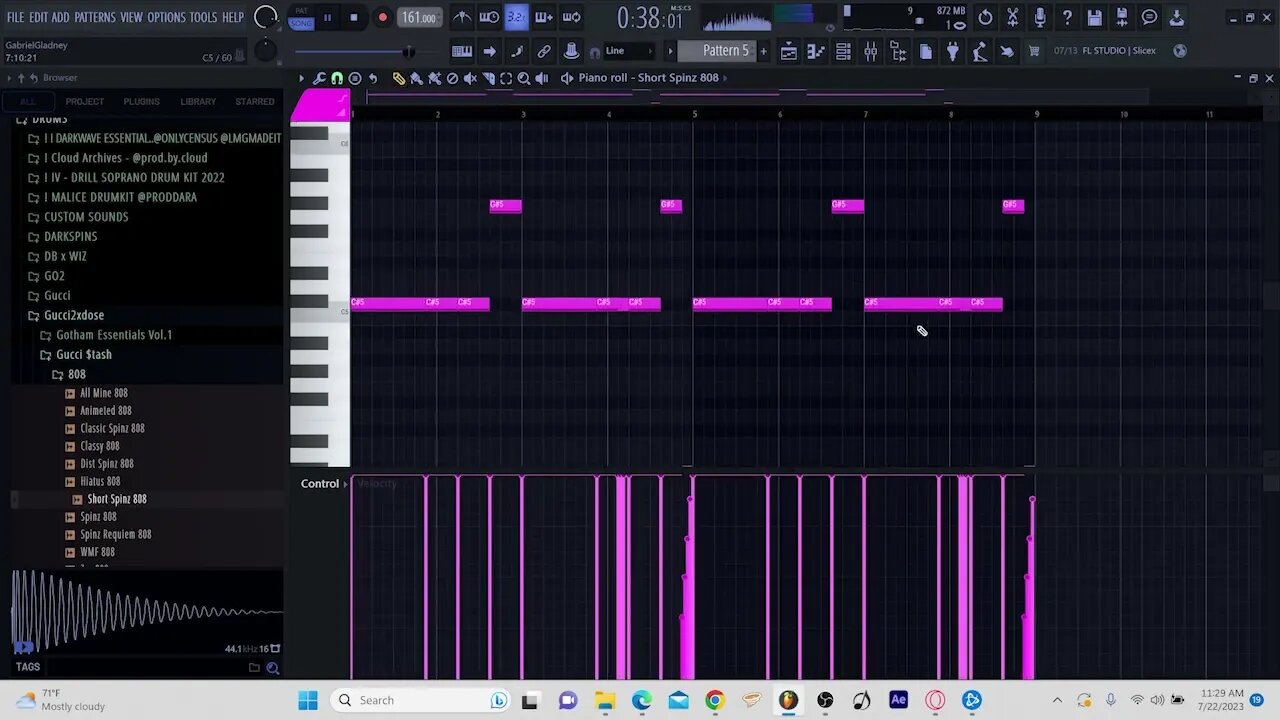Click the browser search magnifier icon

click(271, 668)
